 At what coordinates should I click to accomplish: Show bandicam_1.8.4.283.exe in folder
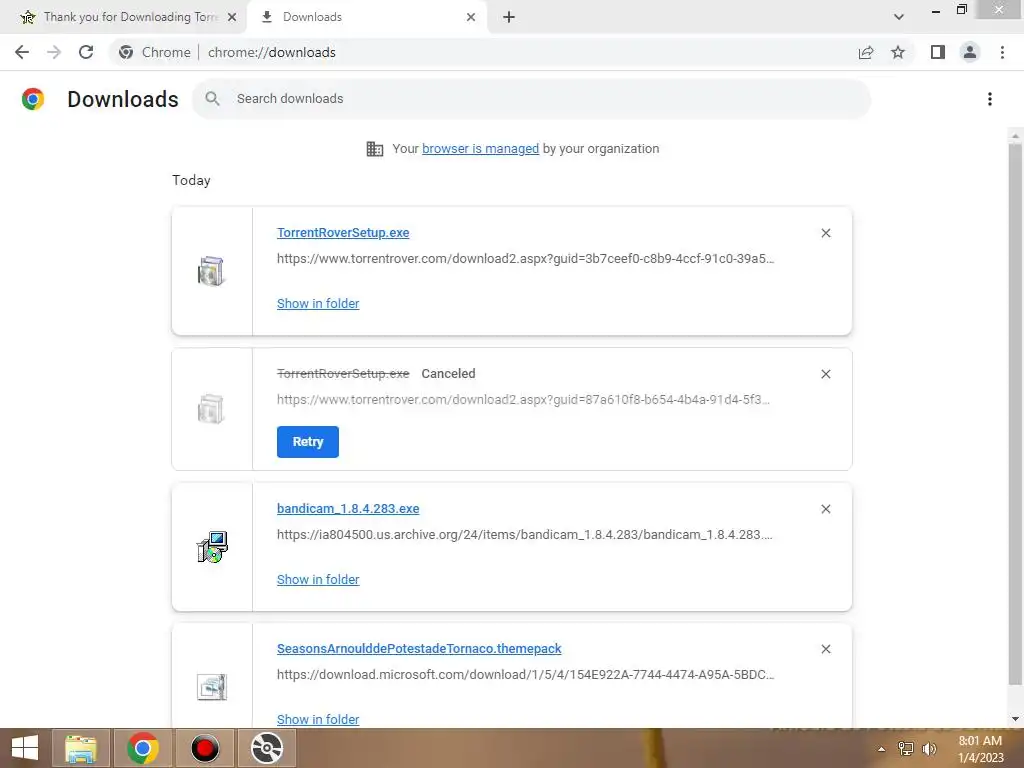(x=318, y=580)
